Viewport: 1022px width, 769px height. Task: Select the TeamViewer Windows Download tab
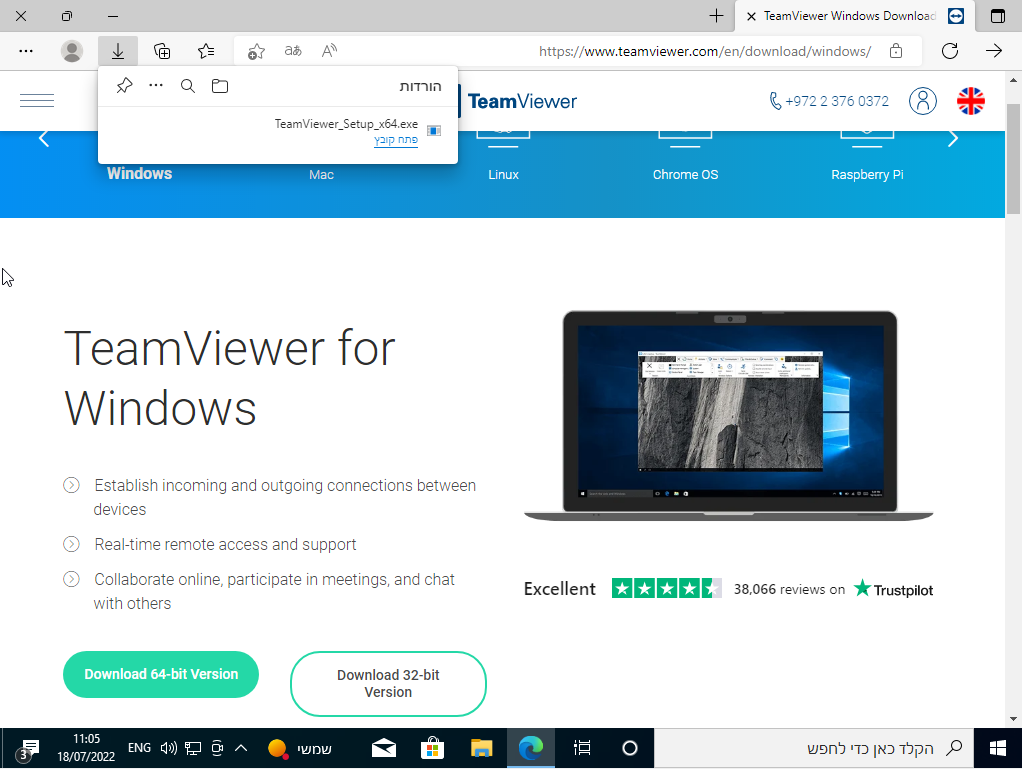[854, 16]
